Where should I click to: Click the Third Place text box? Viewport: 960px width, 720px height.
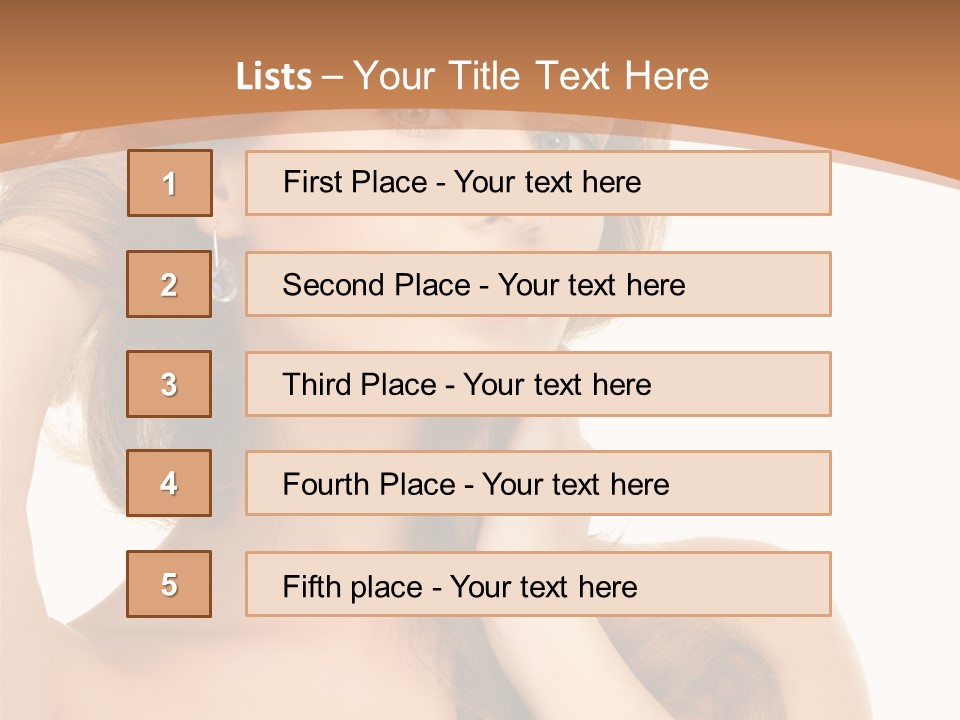click(x=538, y=384)
